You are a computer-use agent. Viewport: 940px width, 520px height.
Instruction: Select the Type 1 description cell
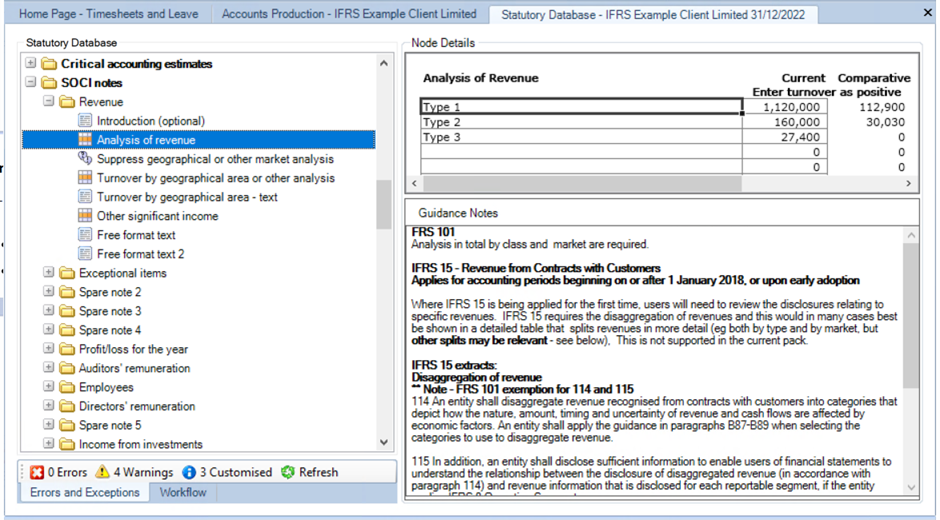pyautogui.click(x=582, y=107)
